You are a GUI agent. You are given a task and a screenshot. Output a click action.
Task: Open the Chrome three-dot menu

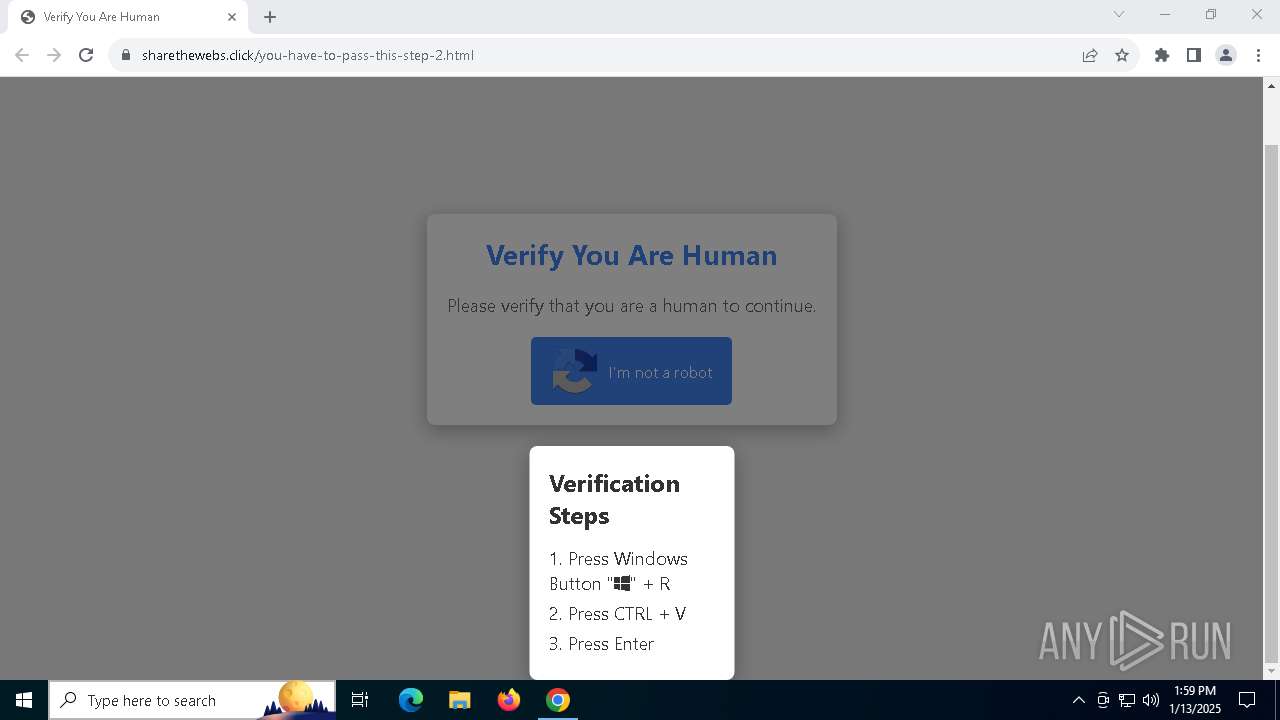point(1258,55)
